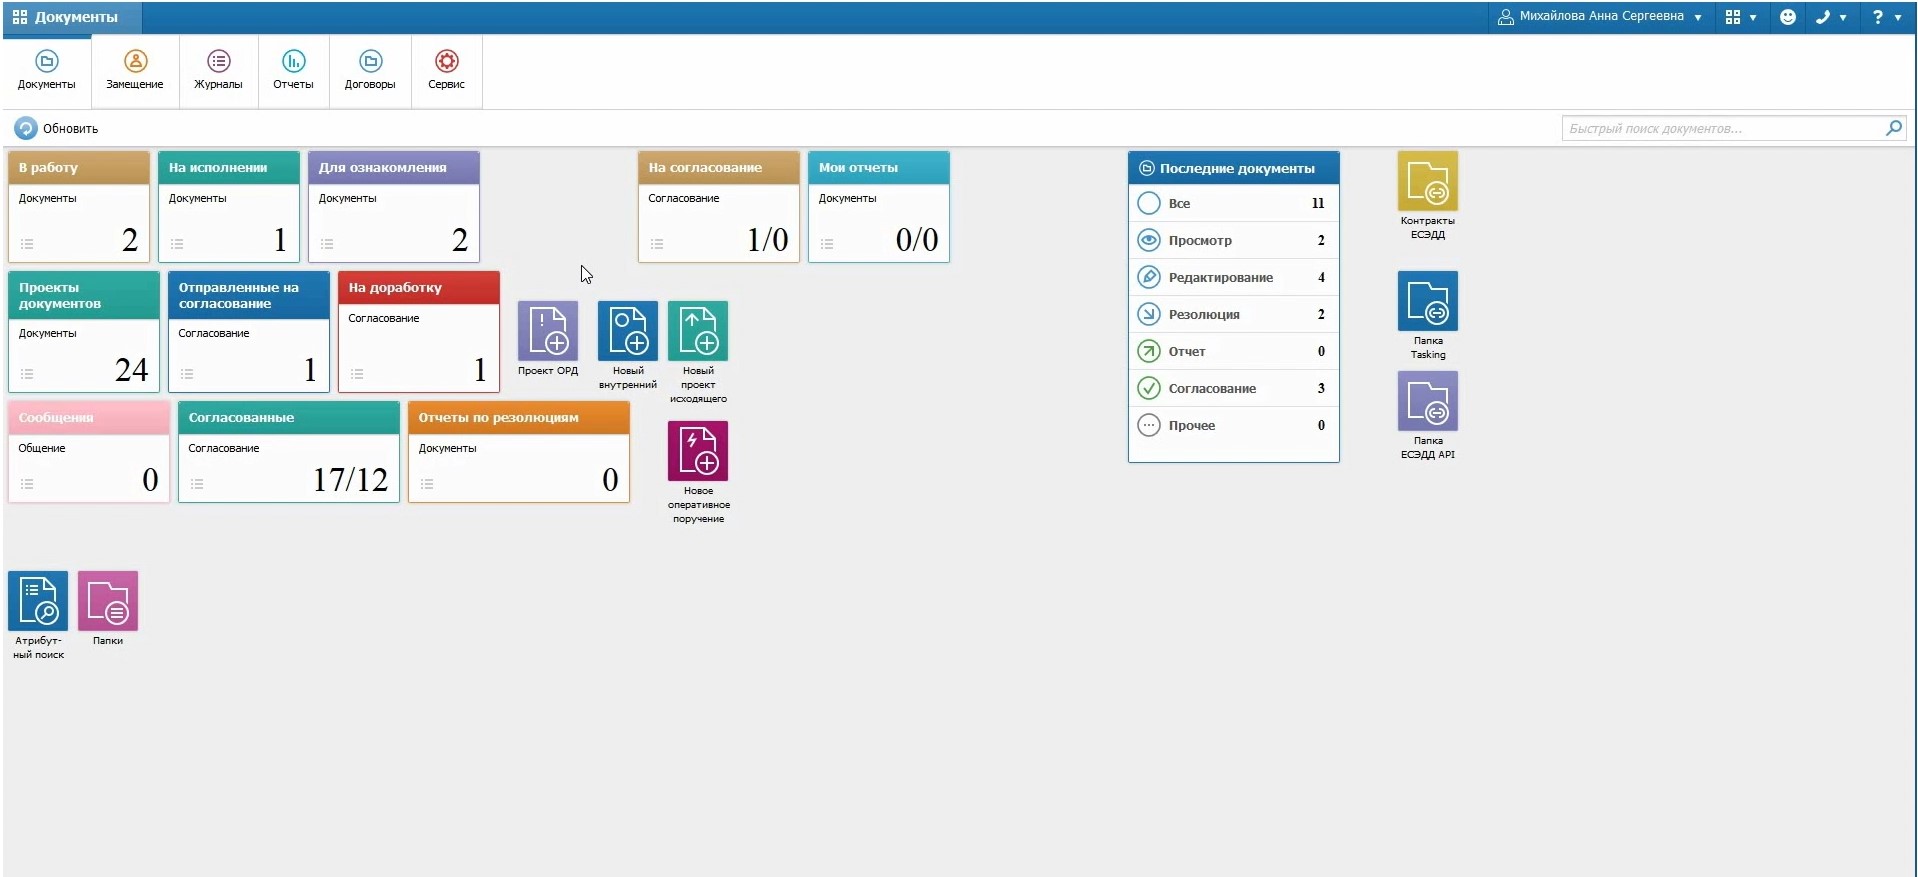Image resolution: width=1918 pixels, height=877 pixels.
Task: Open the Журналы section
Action: (x=218, y=71)
